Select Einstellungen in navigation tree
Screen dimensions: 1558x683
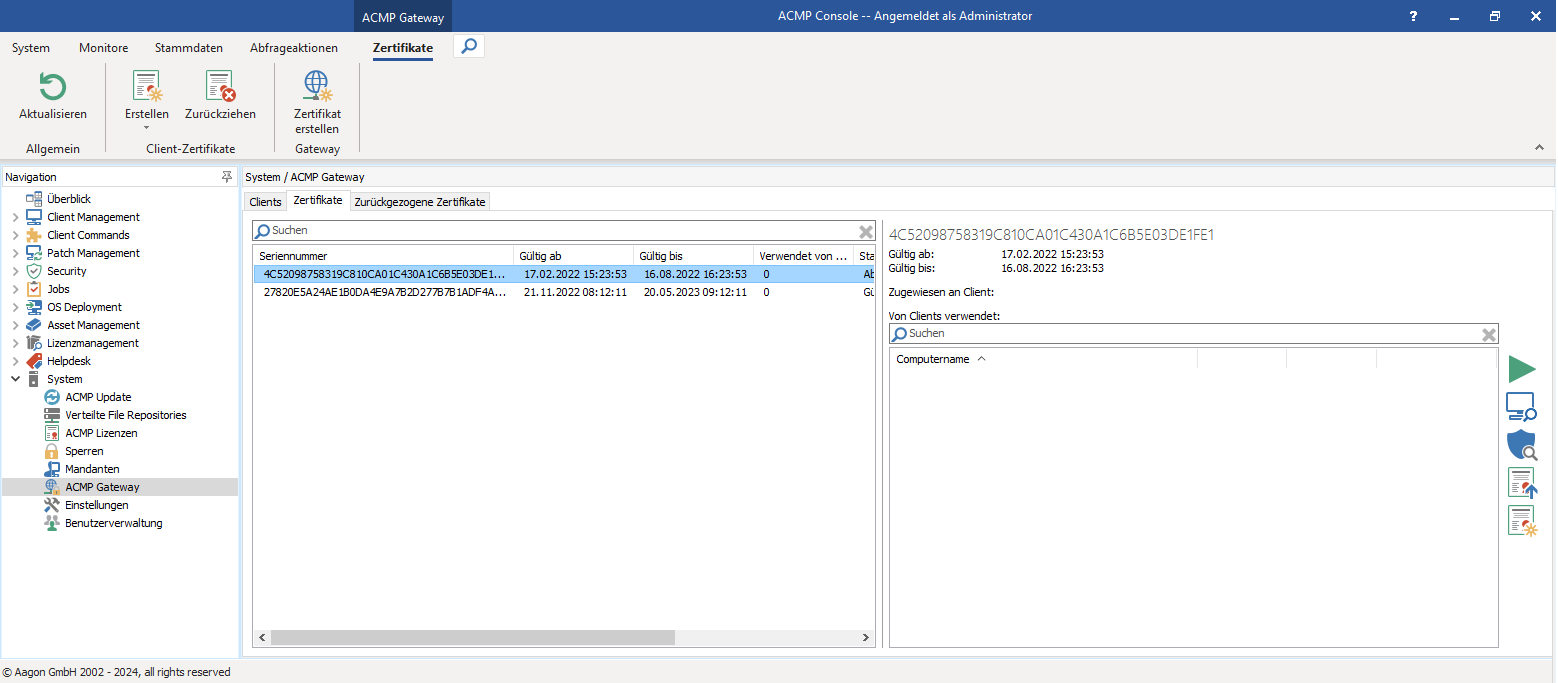point(96,505)
